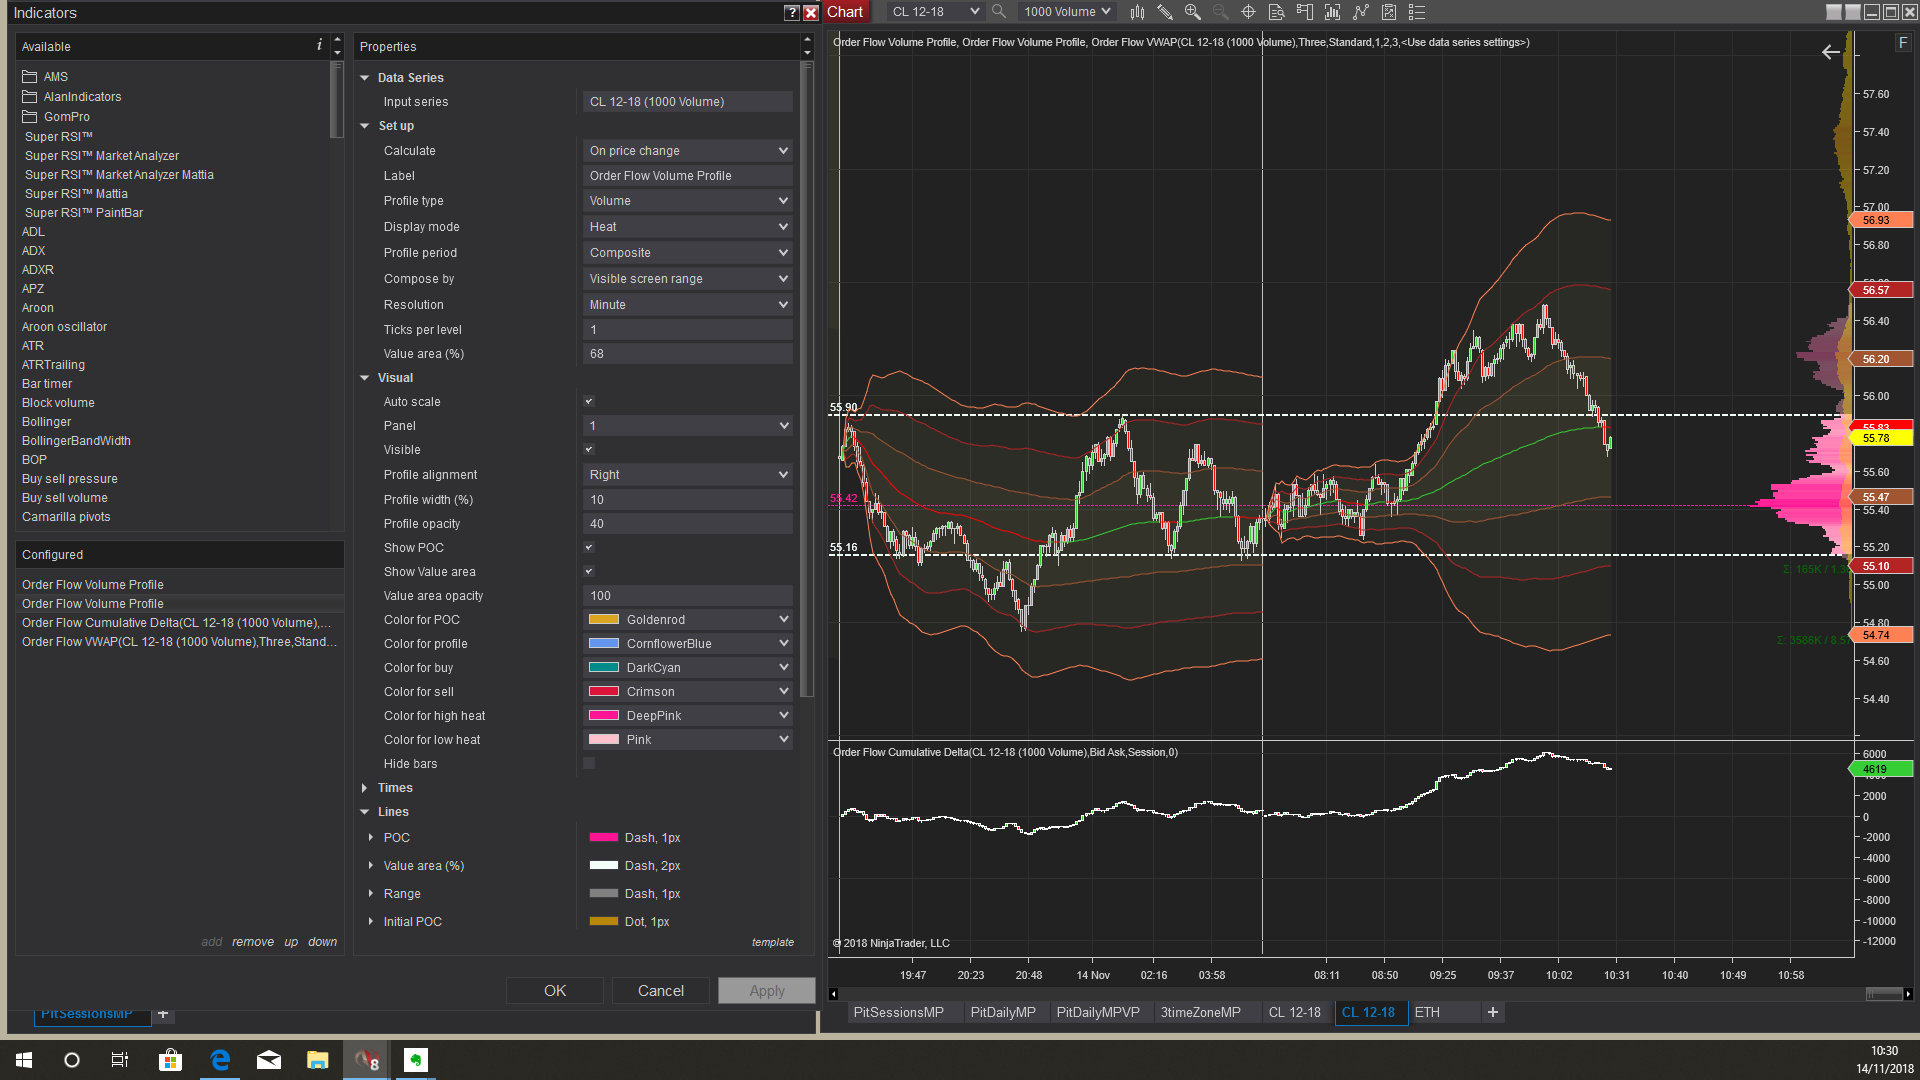
Task: Open the Profile alignment Right dropdown
Action: pyautogui.click(x=687, y=475)
